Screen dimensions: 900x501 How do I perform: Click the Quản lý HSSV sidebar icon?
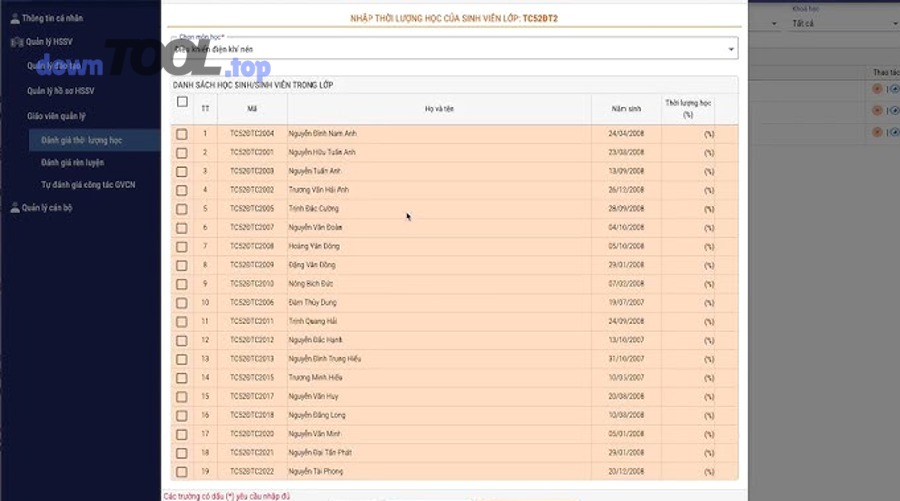click(15, 43)
